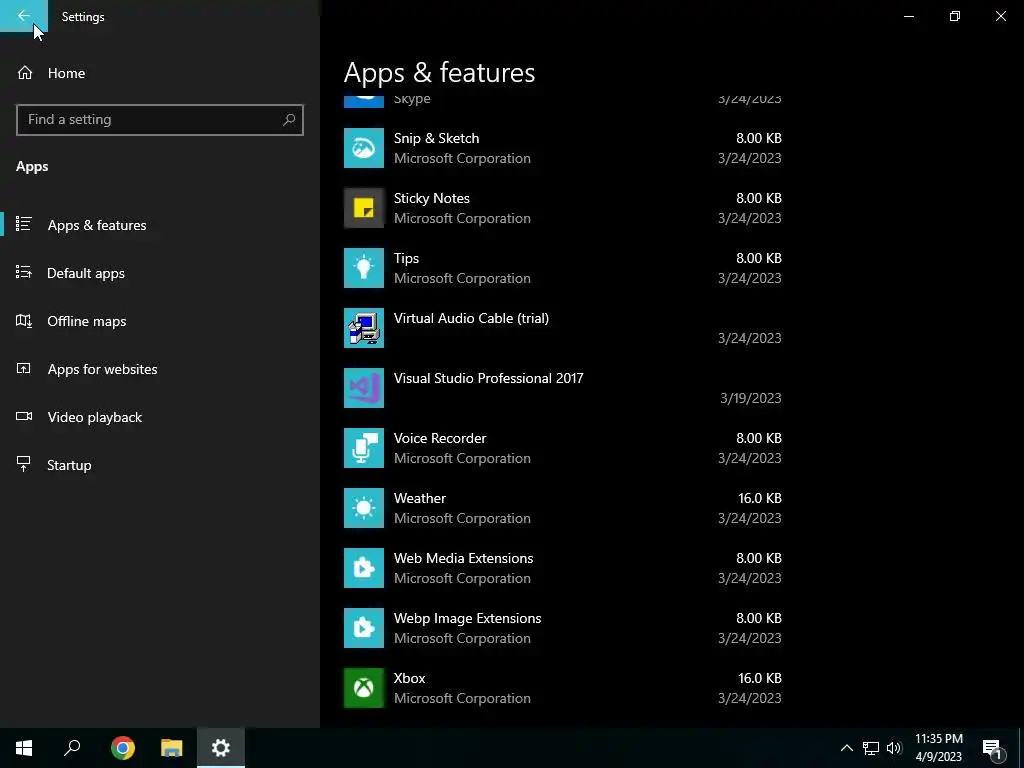Click the Settings gear in taskbar
Viewport: 1024px width, 768px height.
coord(221,748)
